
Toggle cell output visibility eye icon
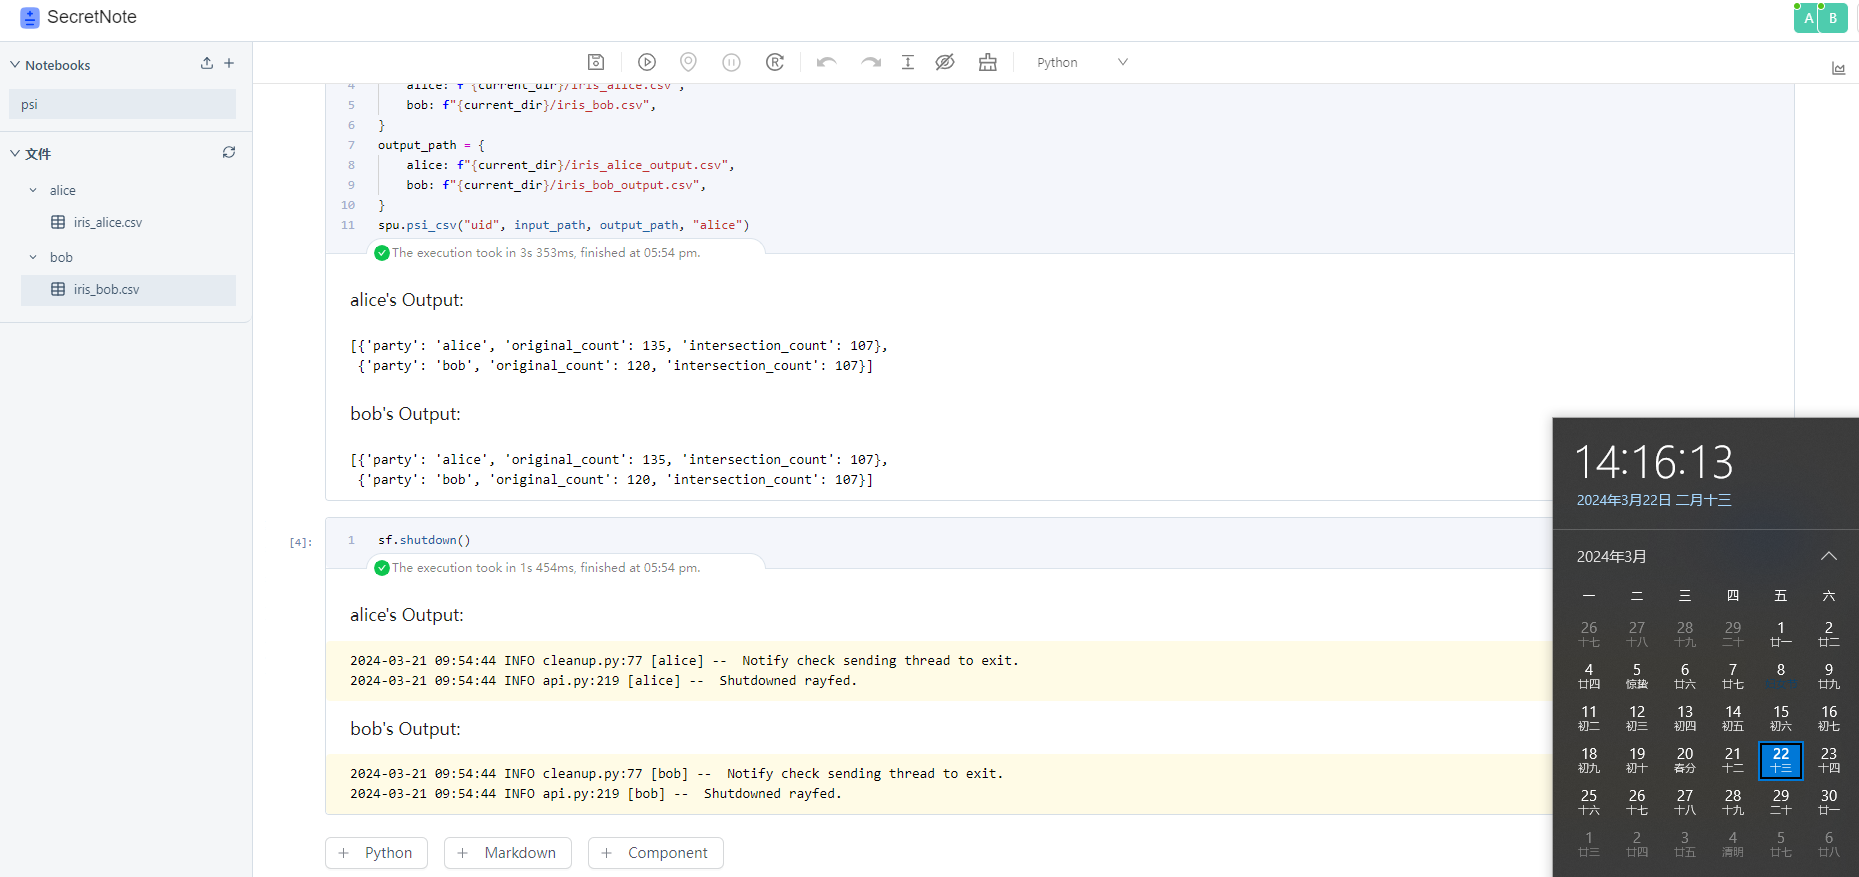(x=945, y=62)
